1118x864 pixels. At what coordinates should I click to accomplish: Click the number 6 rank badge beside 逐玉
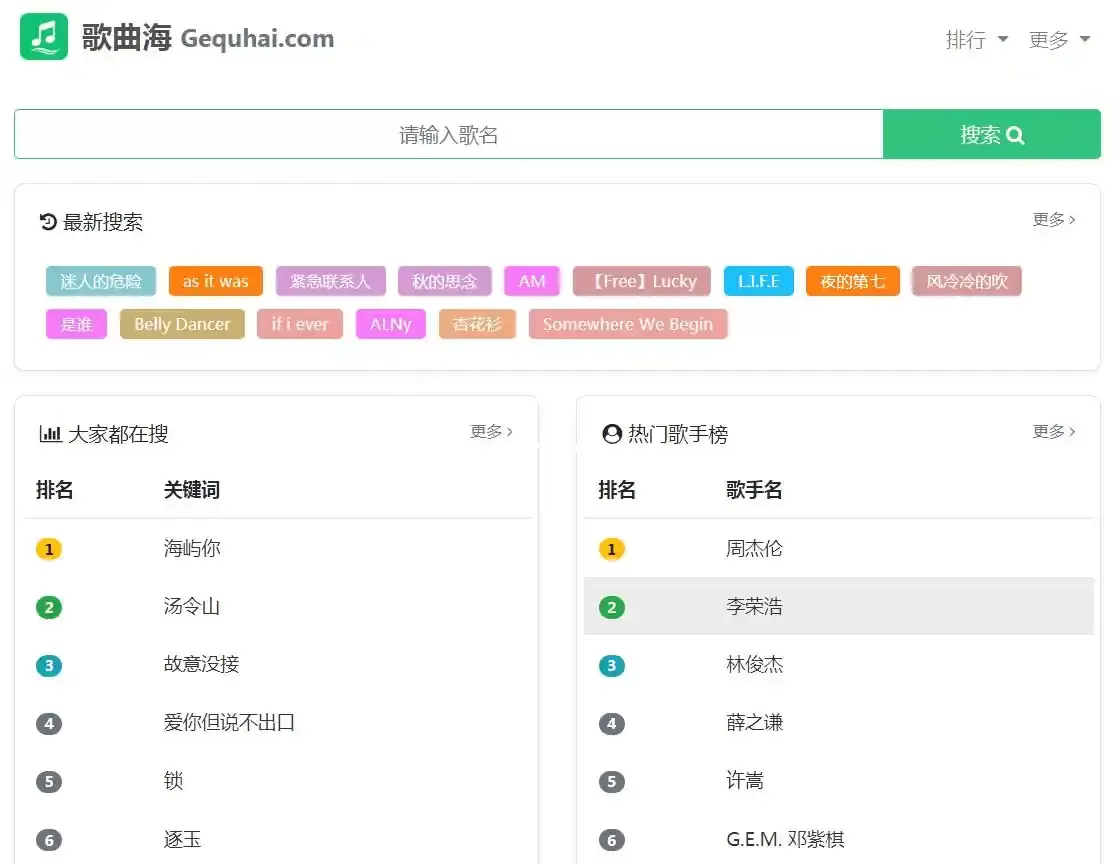48,839
